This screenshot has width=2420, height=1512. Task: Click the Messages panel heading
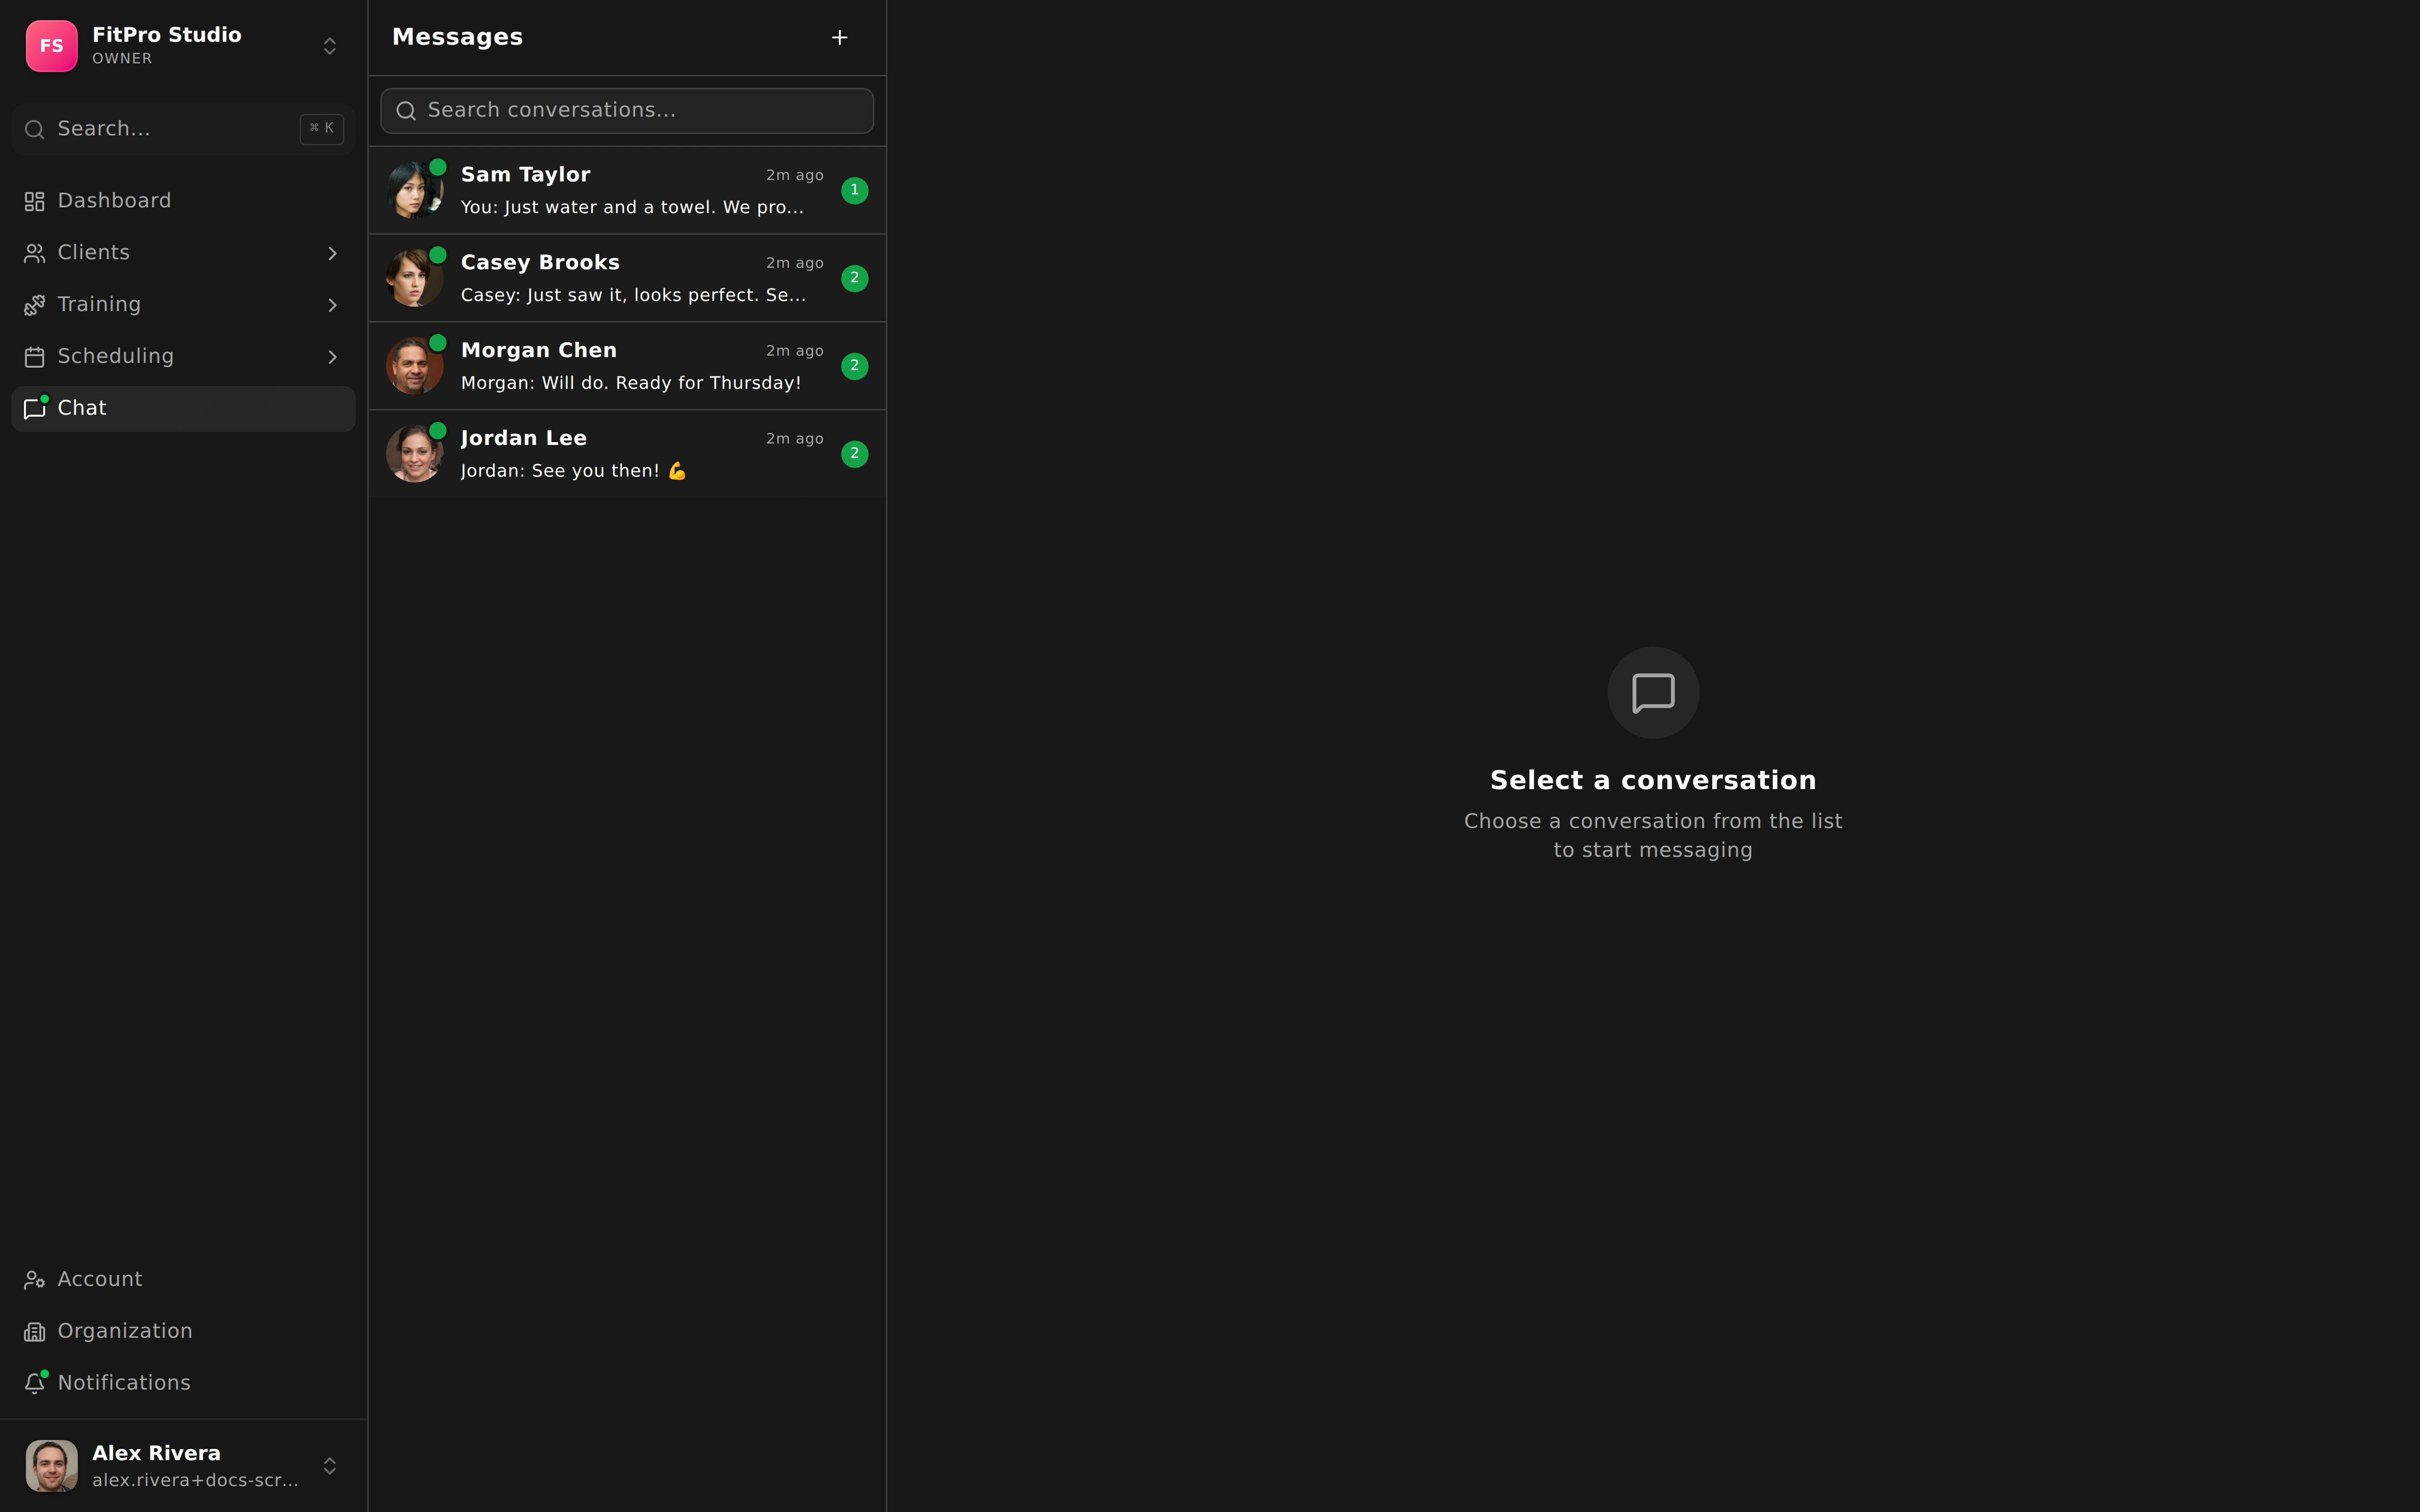click(457, 38)
